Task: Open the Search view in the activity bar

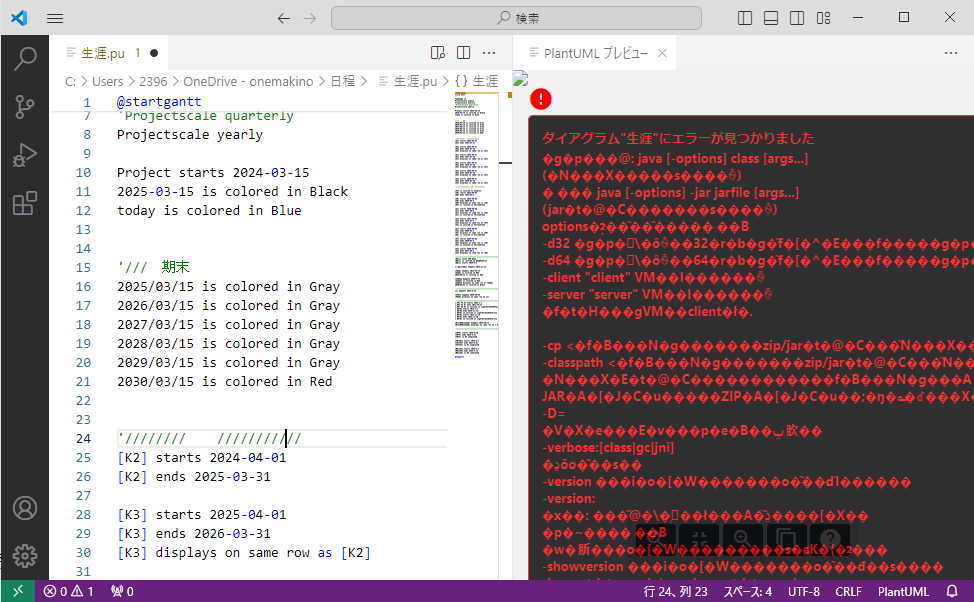Action: [24, 58]
